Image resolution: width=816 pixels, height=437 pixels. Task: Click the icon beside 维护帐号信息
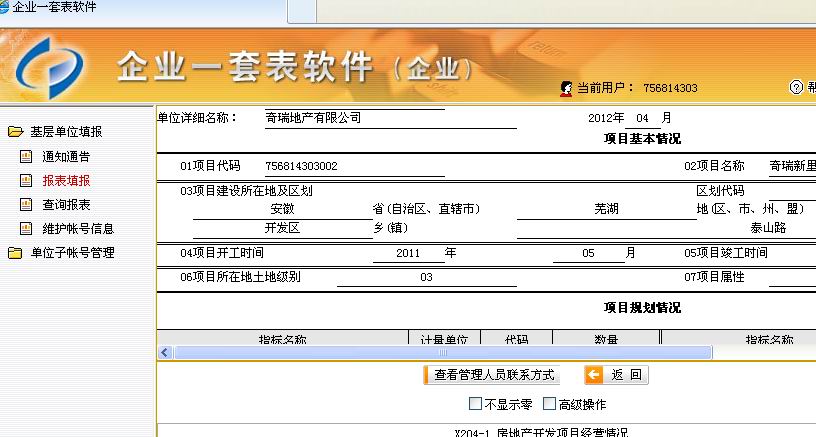point(26,228)
